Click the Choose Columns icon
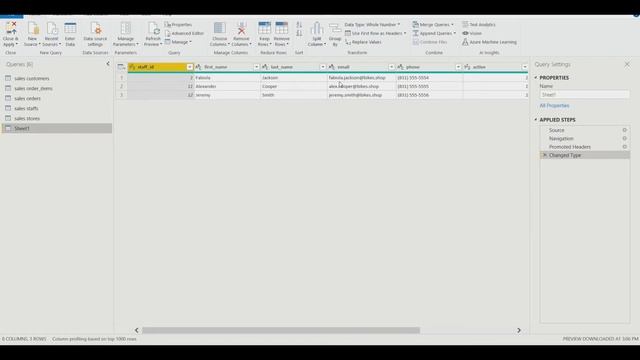 tap(220, 28)
